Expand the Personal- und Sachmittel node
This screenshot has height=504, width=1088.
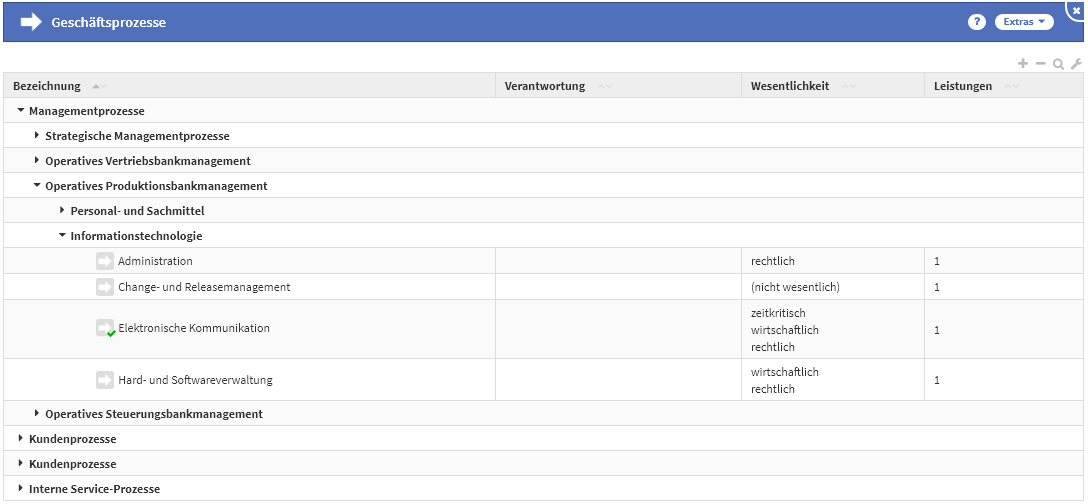(62, 211)
